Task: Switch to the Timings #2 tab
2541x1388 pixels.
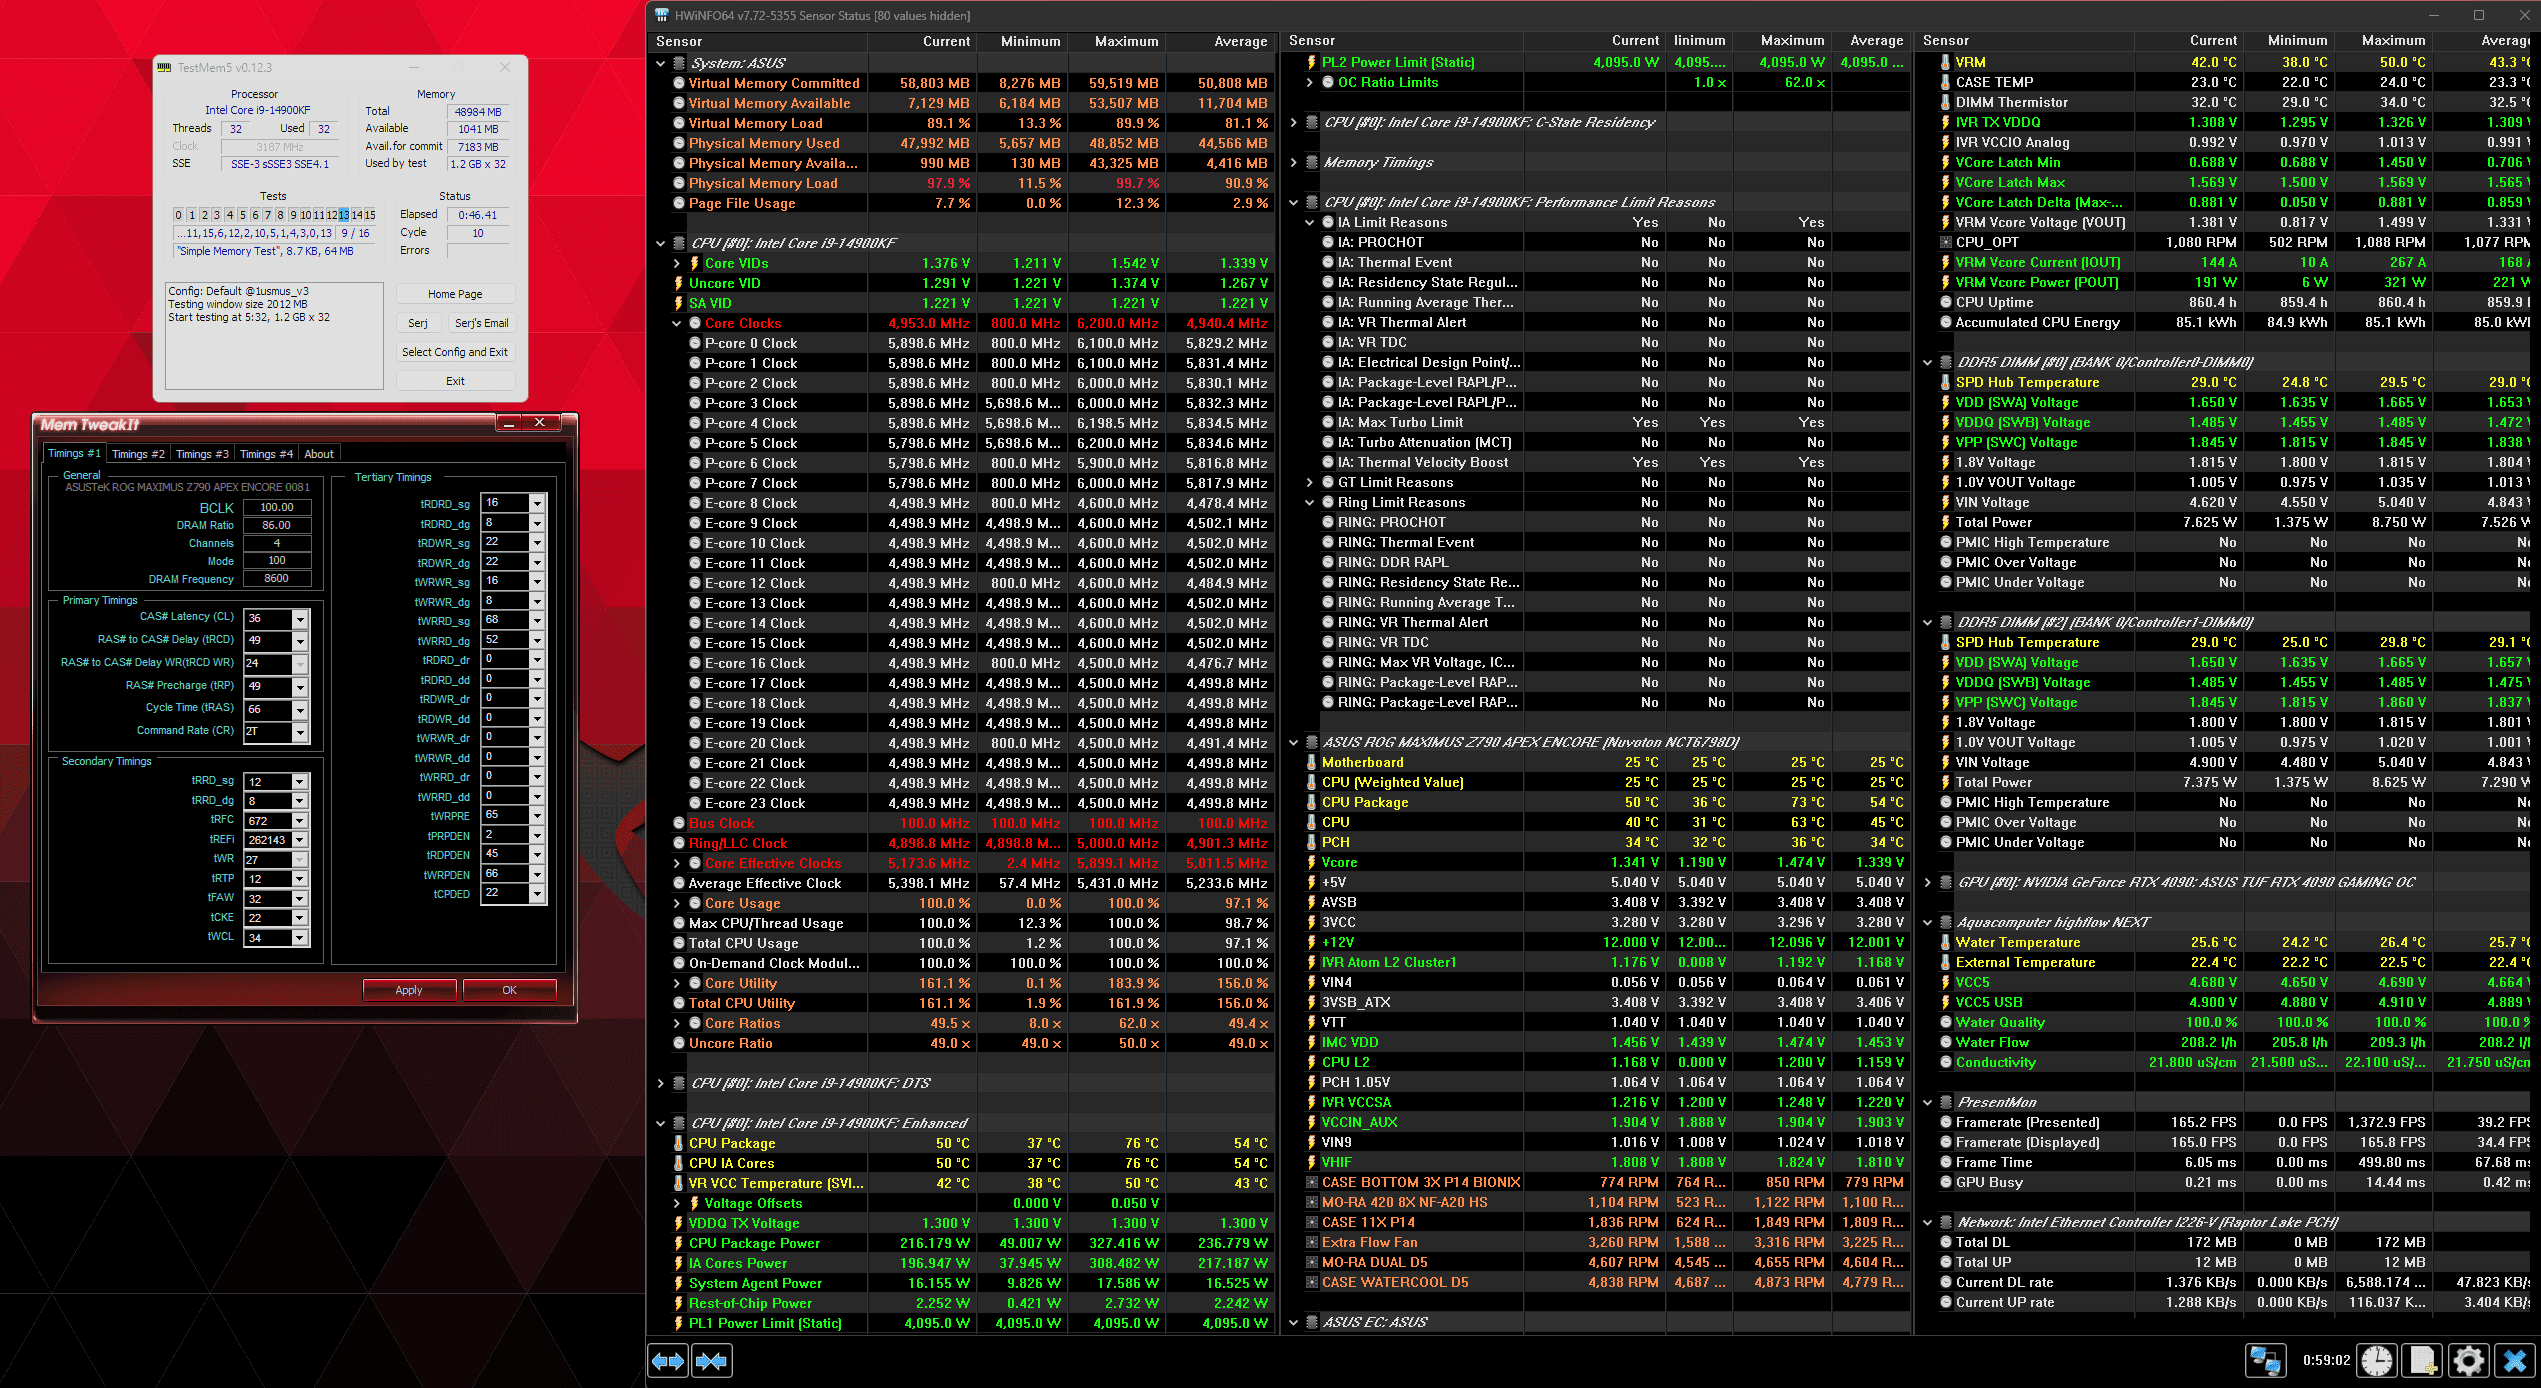Action: (x=138, y=454)
